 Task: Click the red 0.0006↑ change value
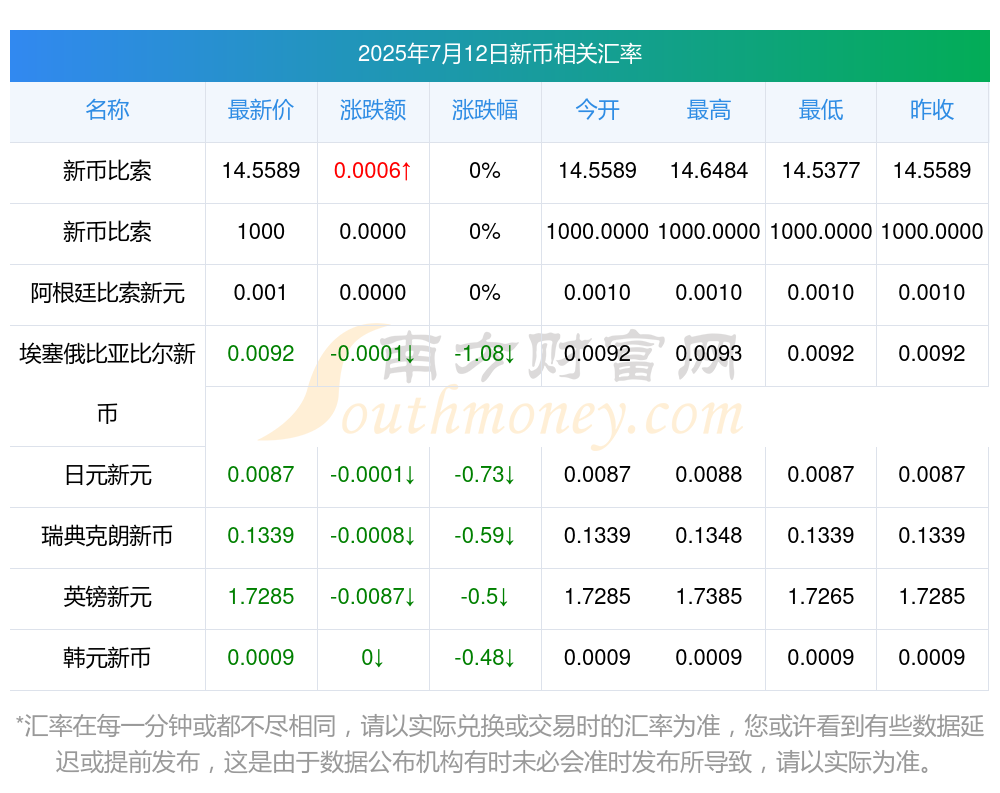pos(373,170)
